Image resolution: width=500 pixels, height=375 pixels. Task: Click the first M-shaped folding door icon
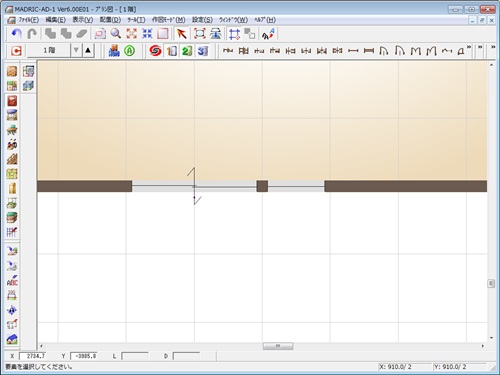[415, 51]
